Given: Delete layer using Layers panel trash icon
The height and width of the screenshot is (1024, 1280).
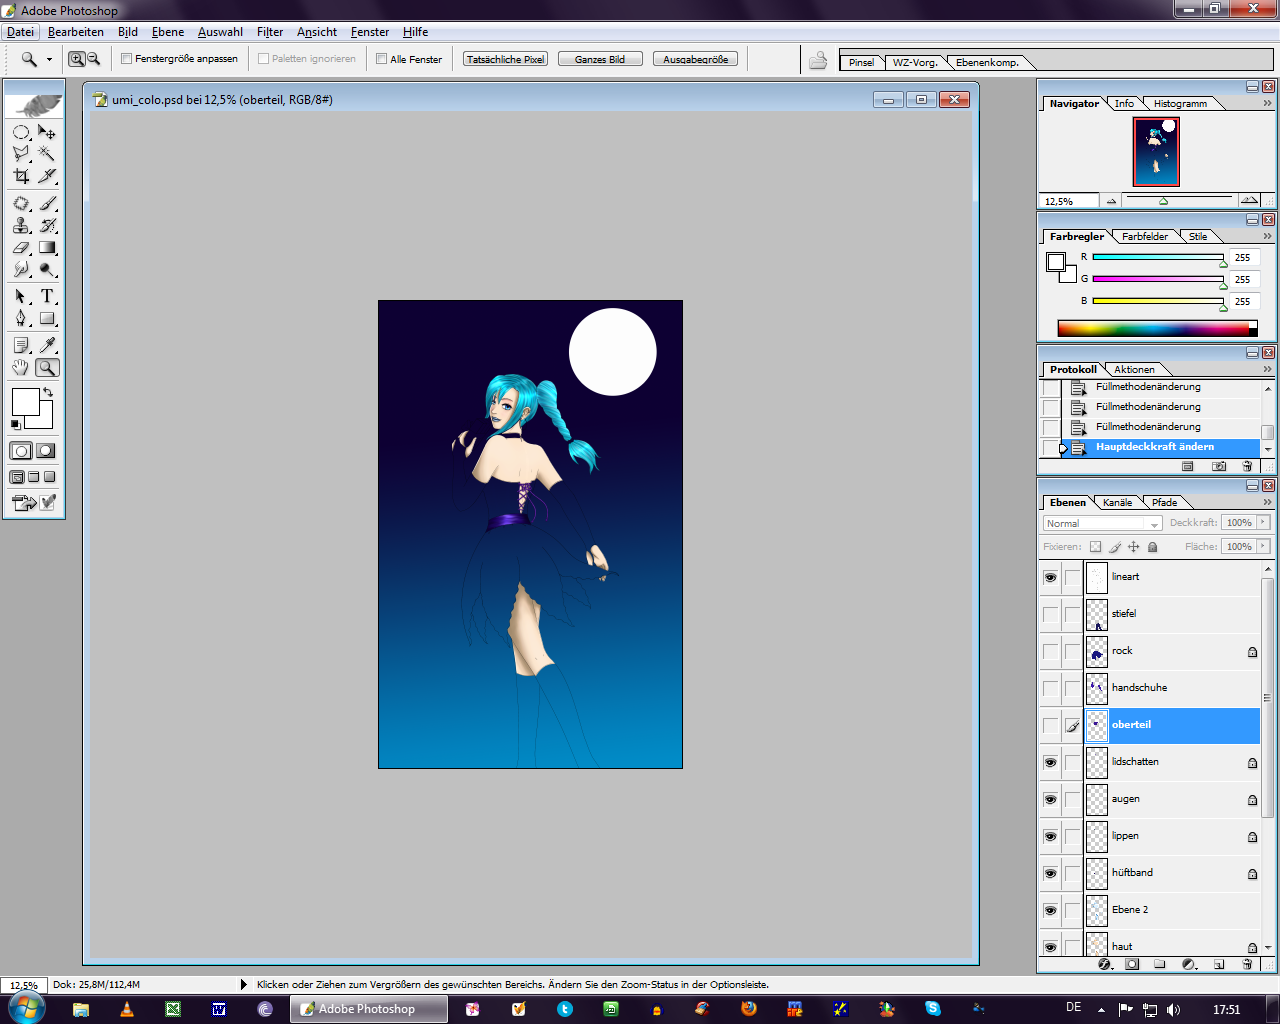Looking at the screenshot, I should [x=1247, y=965].
